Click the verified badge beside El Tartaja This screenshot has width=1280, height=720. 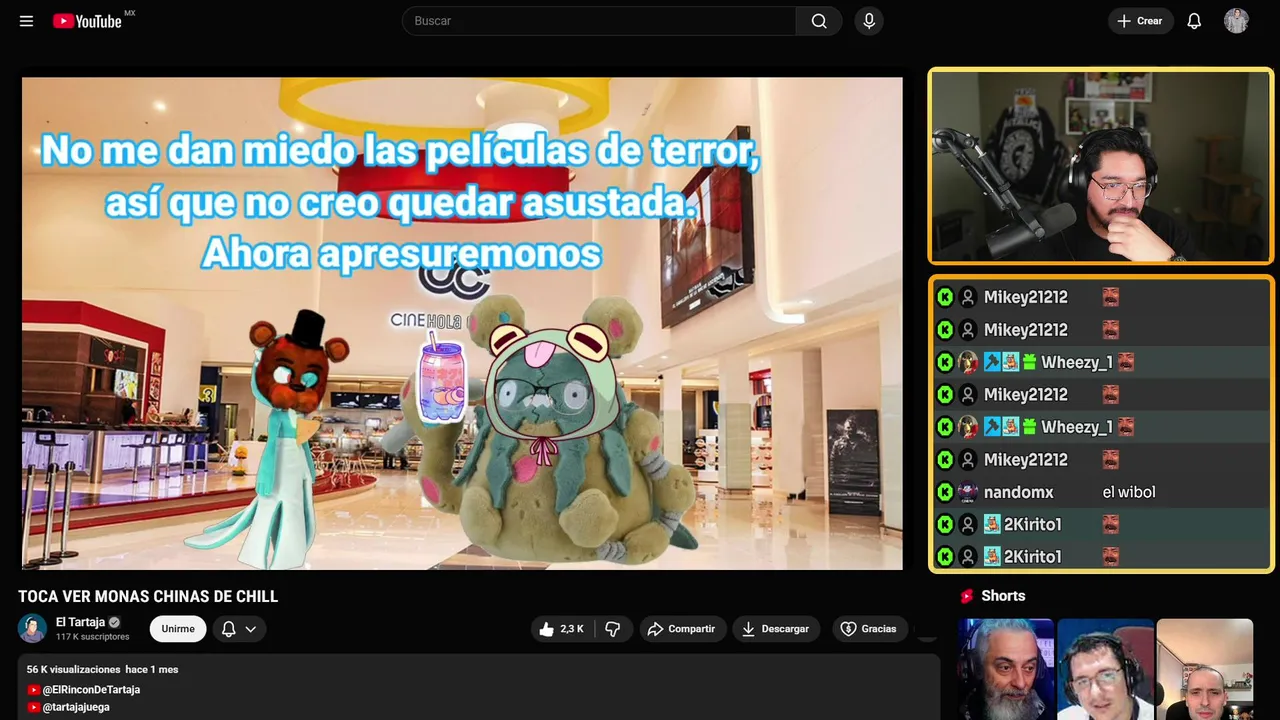114,622
